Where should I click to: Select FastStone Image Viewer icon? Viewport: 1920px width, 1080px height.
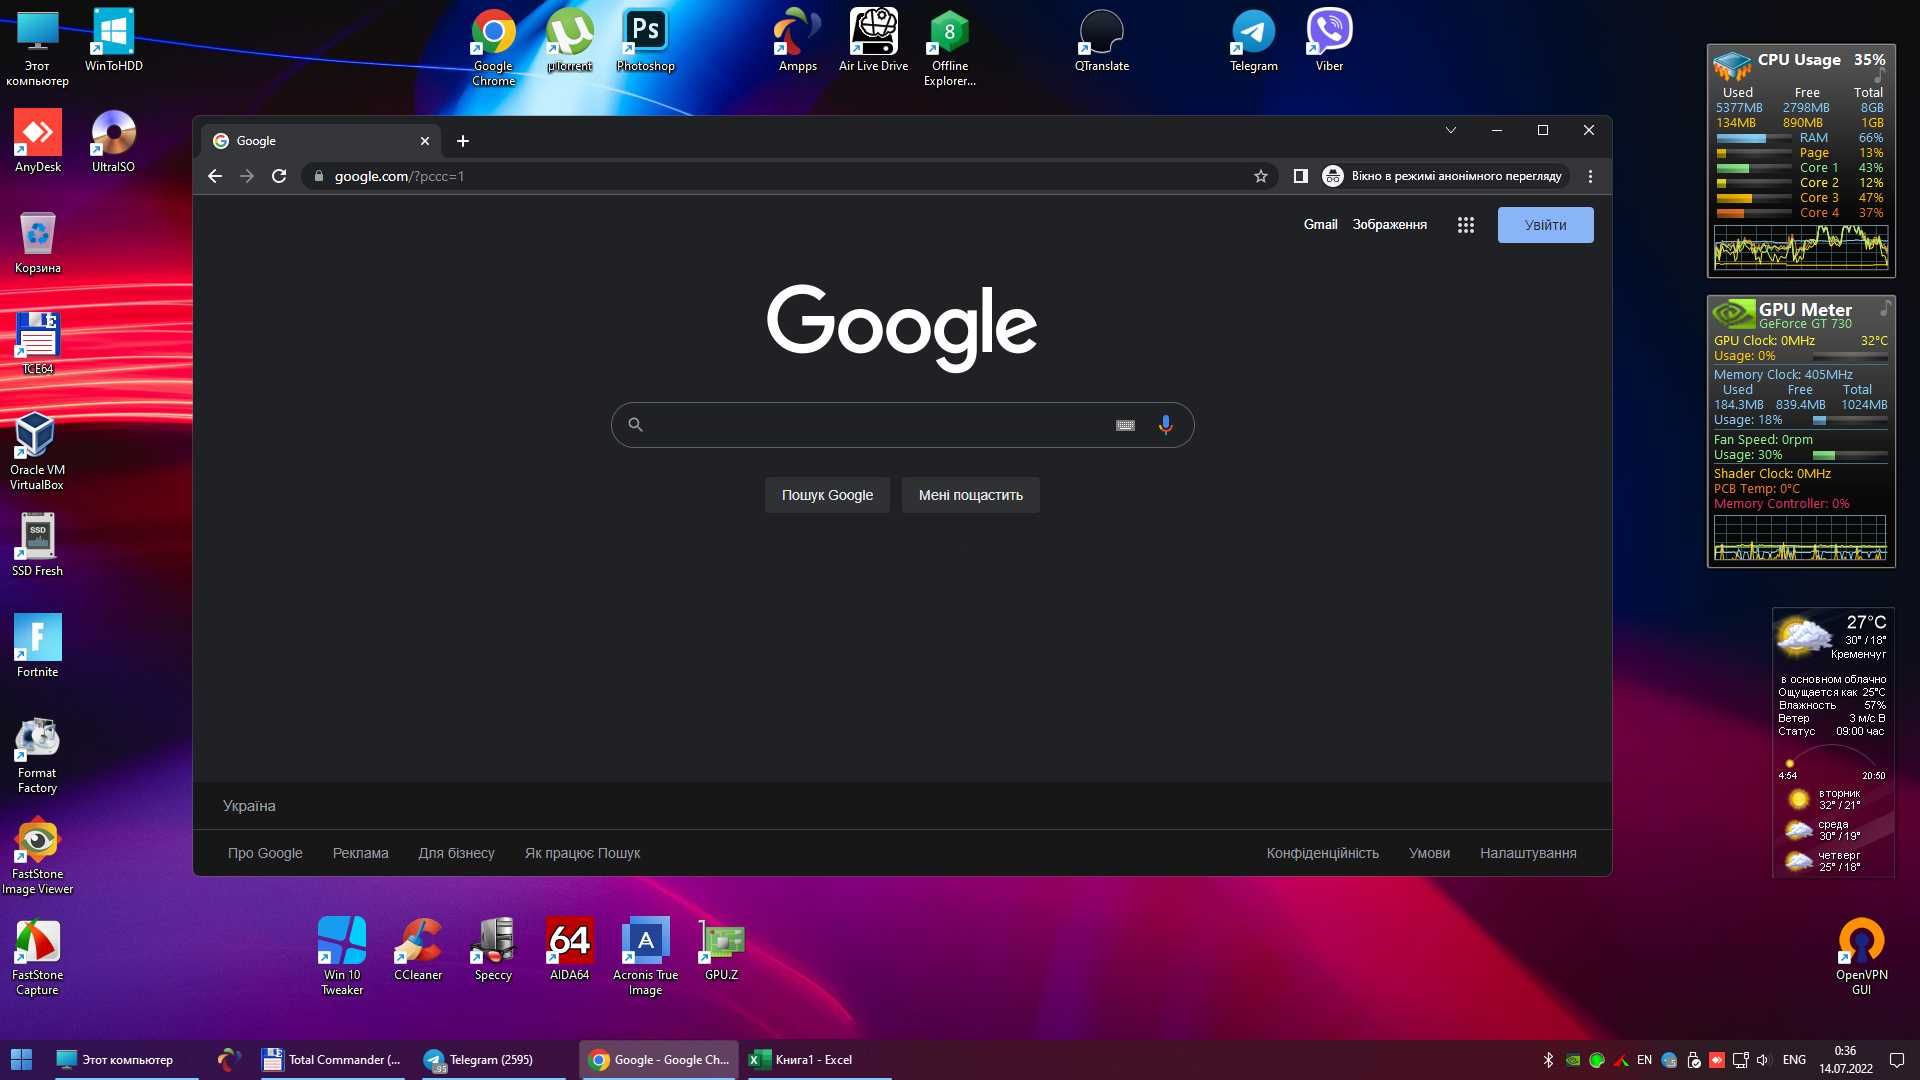coord(37,856)
